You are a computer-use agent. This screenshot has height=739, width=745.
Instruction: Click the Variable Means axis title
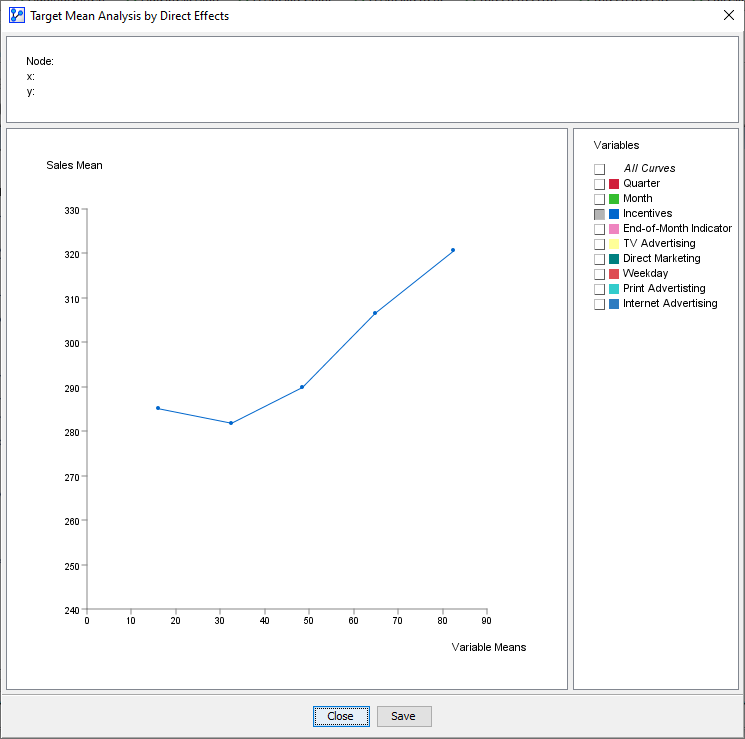pos(488,647)
